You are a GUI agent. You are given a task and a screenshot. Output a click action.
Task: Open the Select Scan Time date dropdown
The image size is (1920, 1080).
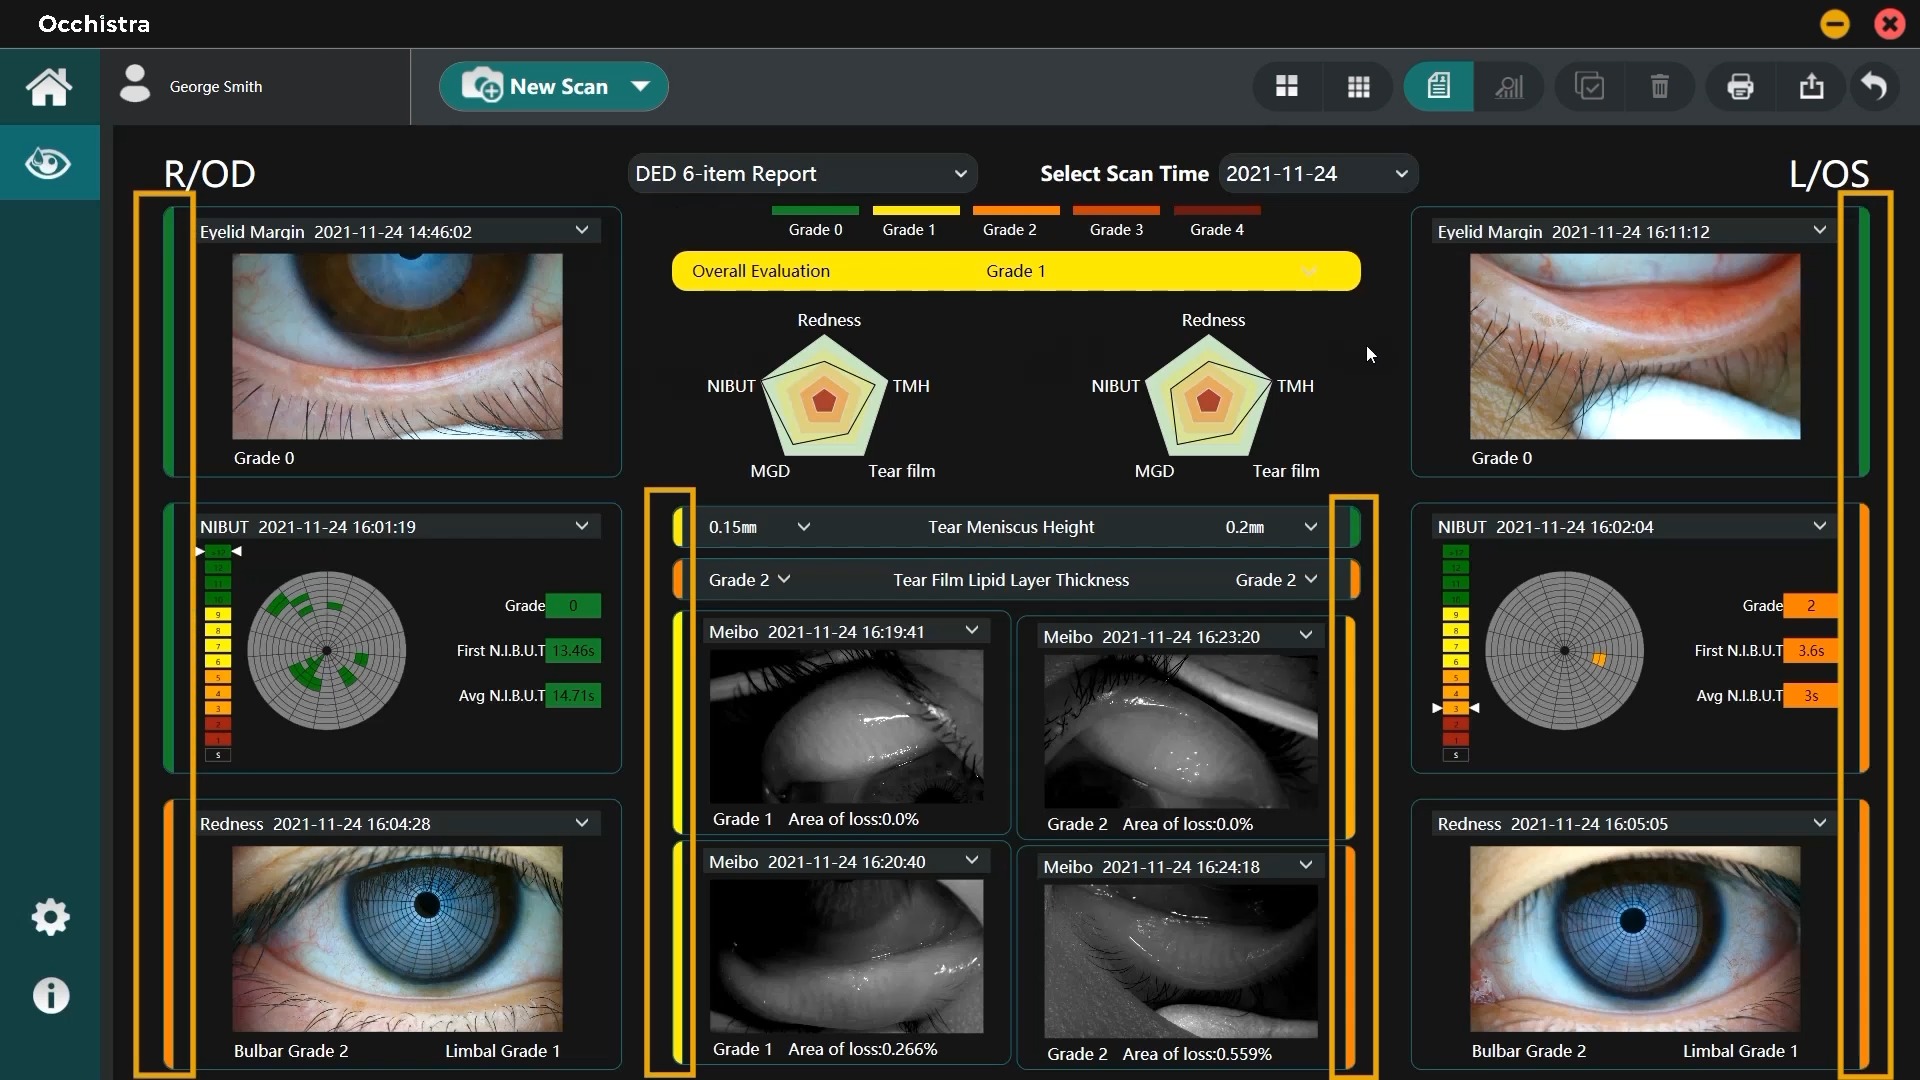click(1318, 174)
